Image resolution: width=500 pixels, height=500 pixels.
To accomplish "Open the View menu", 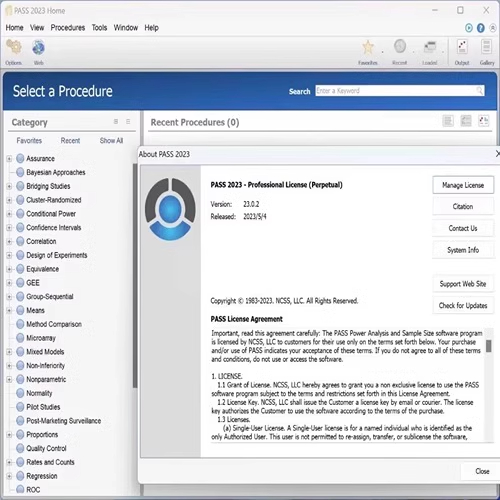I will [x=37, y=28].
